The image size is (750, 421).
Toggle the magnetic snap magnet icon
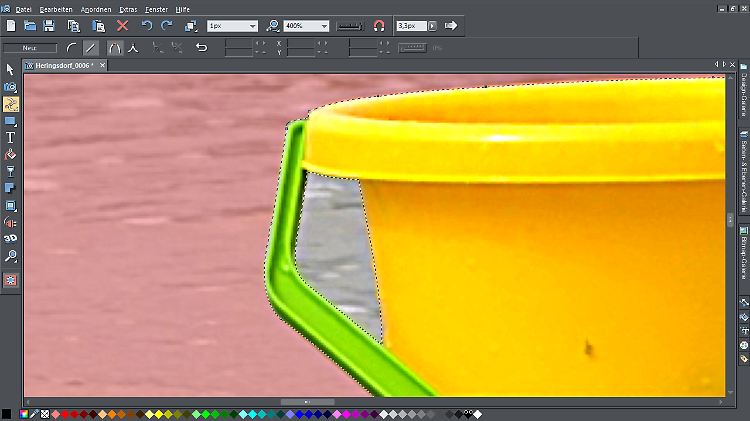coord(378,25)
